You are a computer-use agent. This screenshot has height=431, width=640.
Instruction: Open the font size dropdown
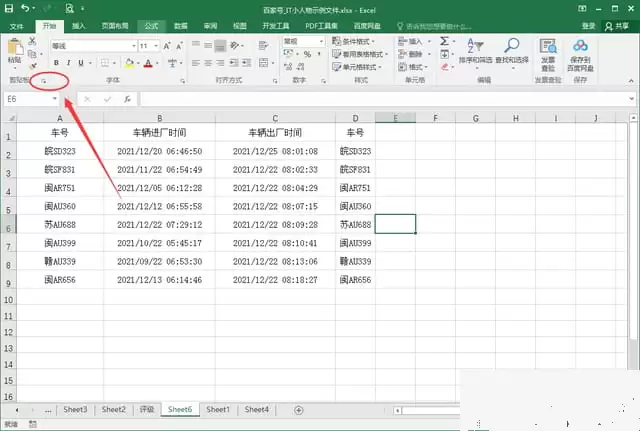click(x=156, y=46)
